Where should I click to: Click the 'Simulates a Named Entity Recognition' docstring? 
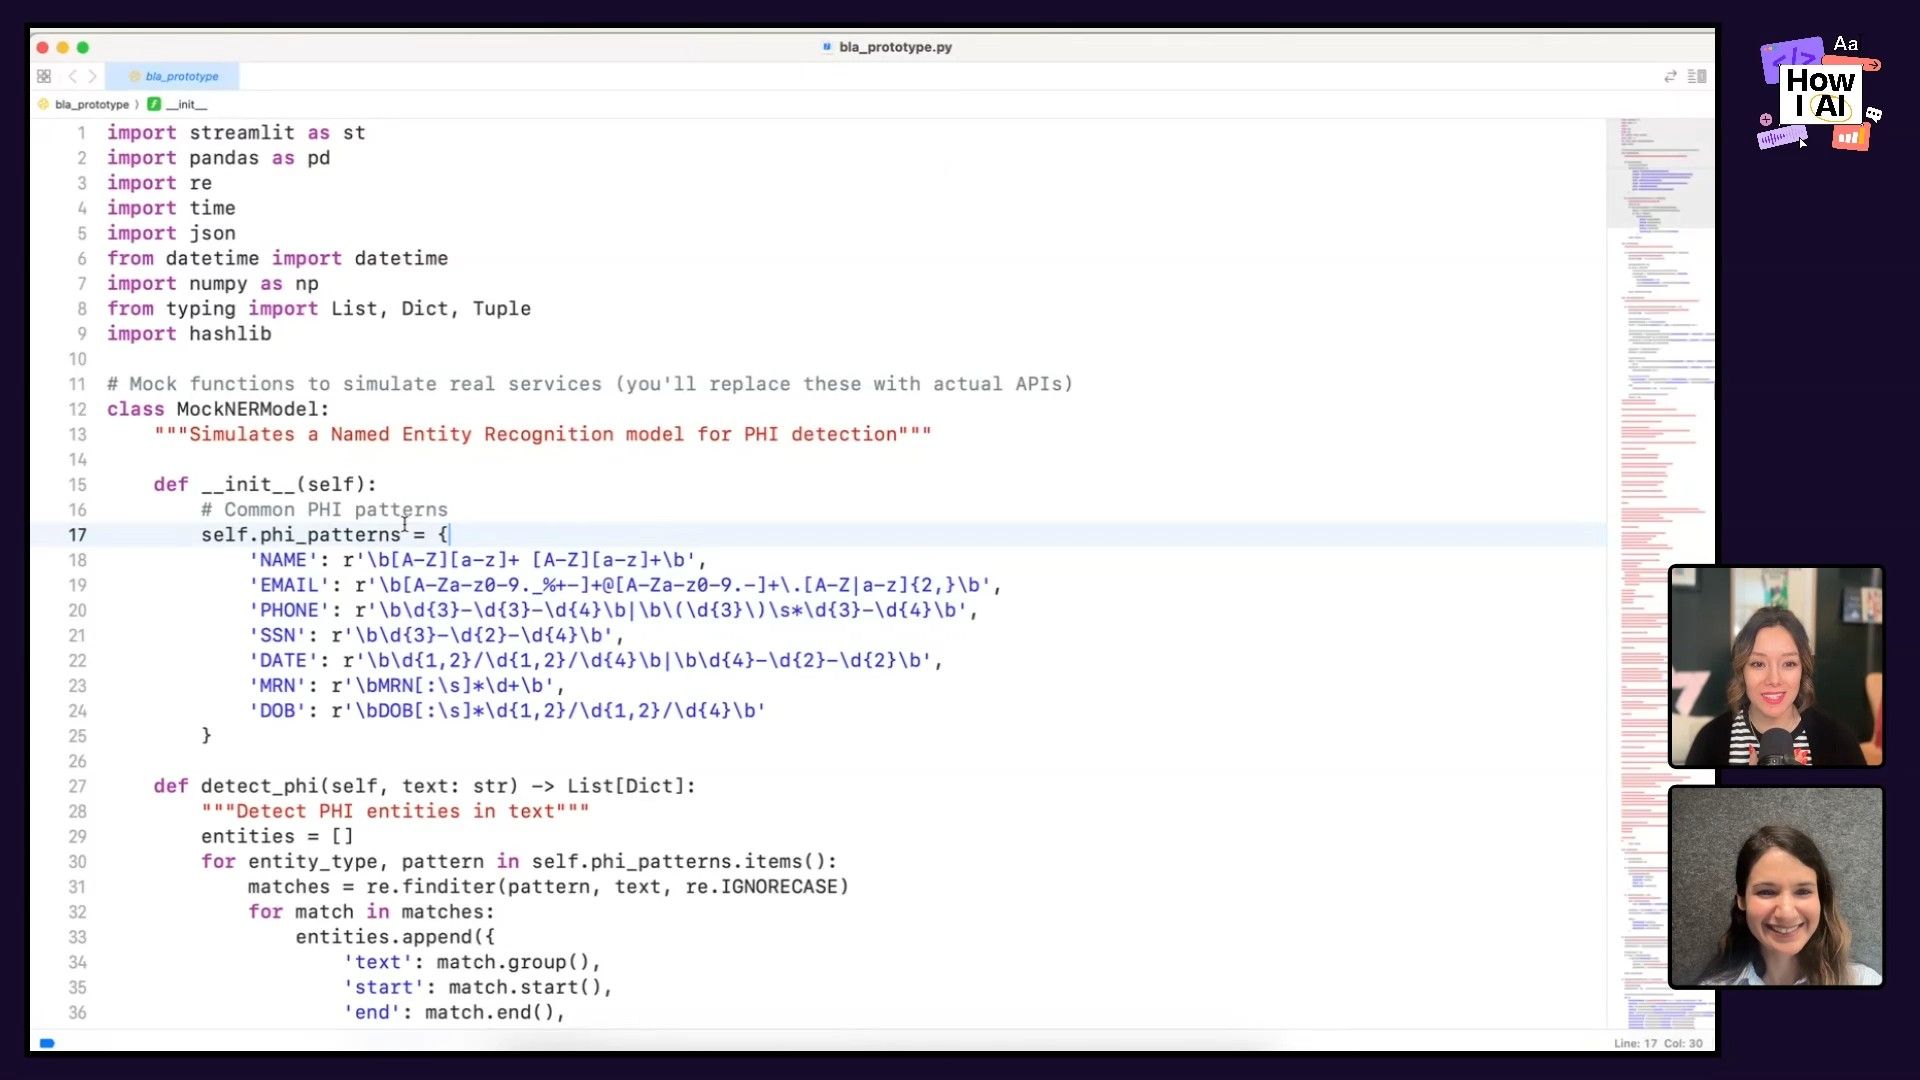[x=543, y=434]
